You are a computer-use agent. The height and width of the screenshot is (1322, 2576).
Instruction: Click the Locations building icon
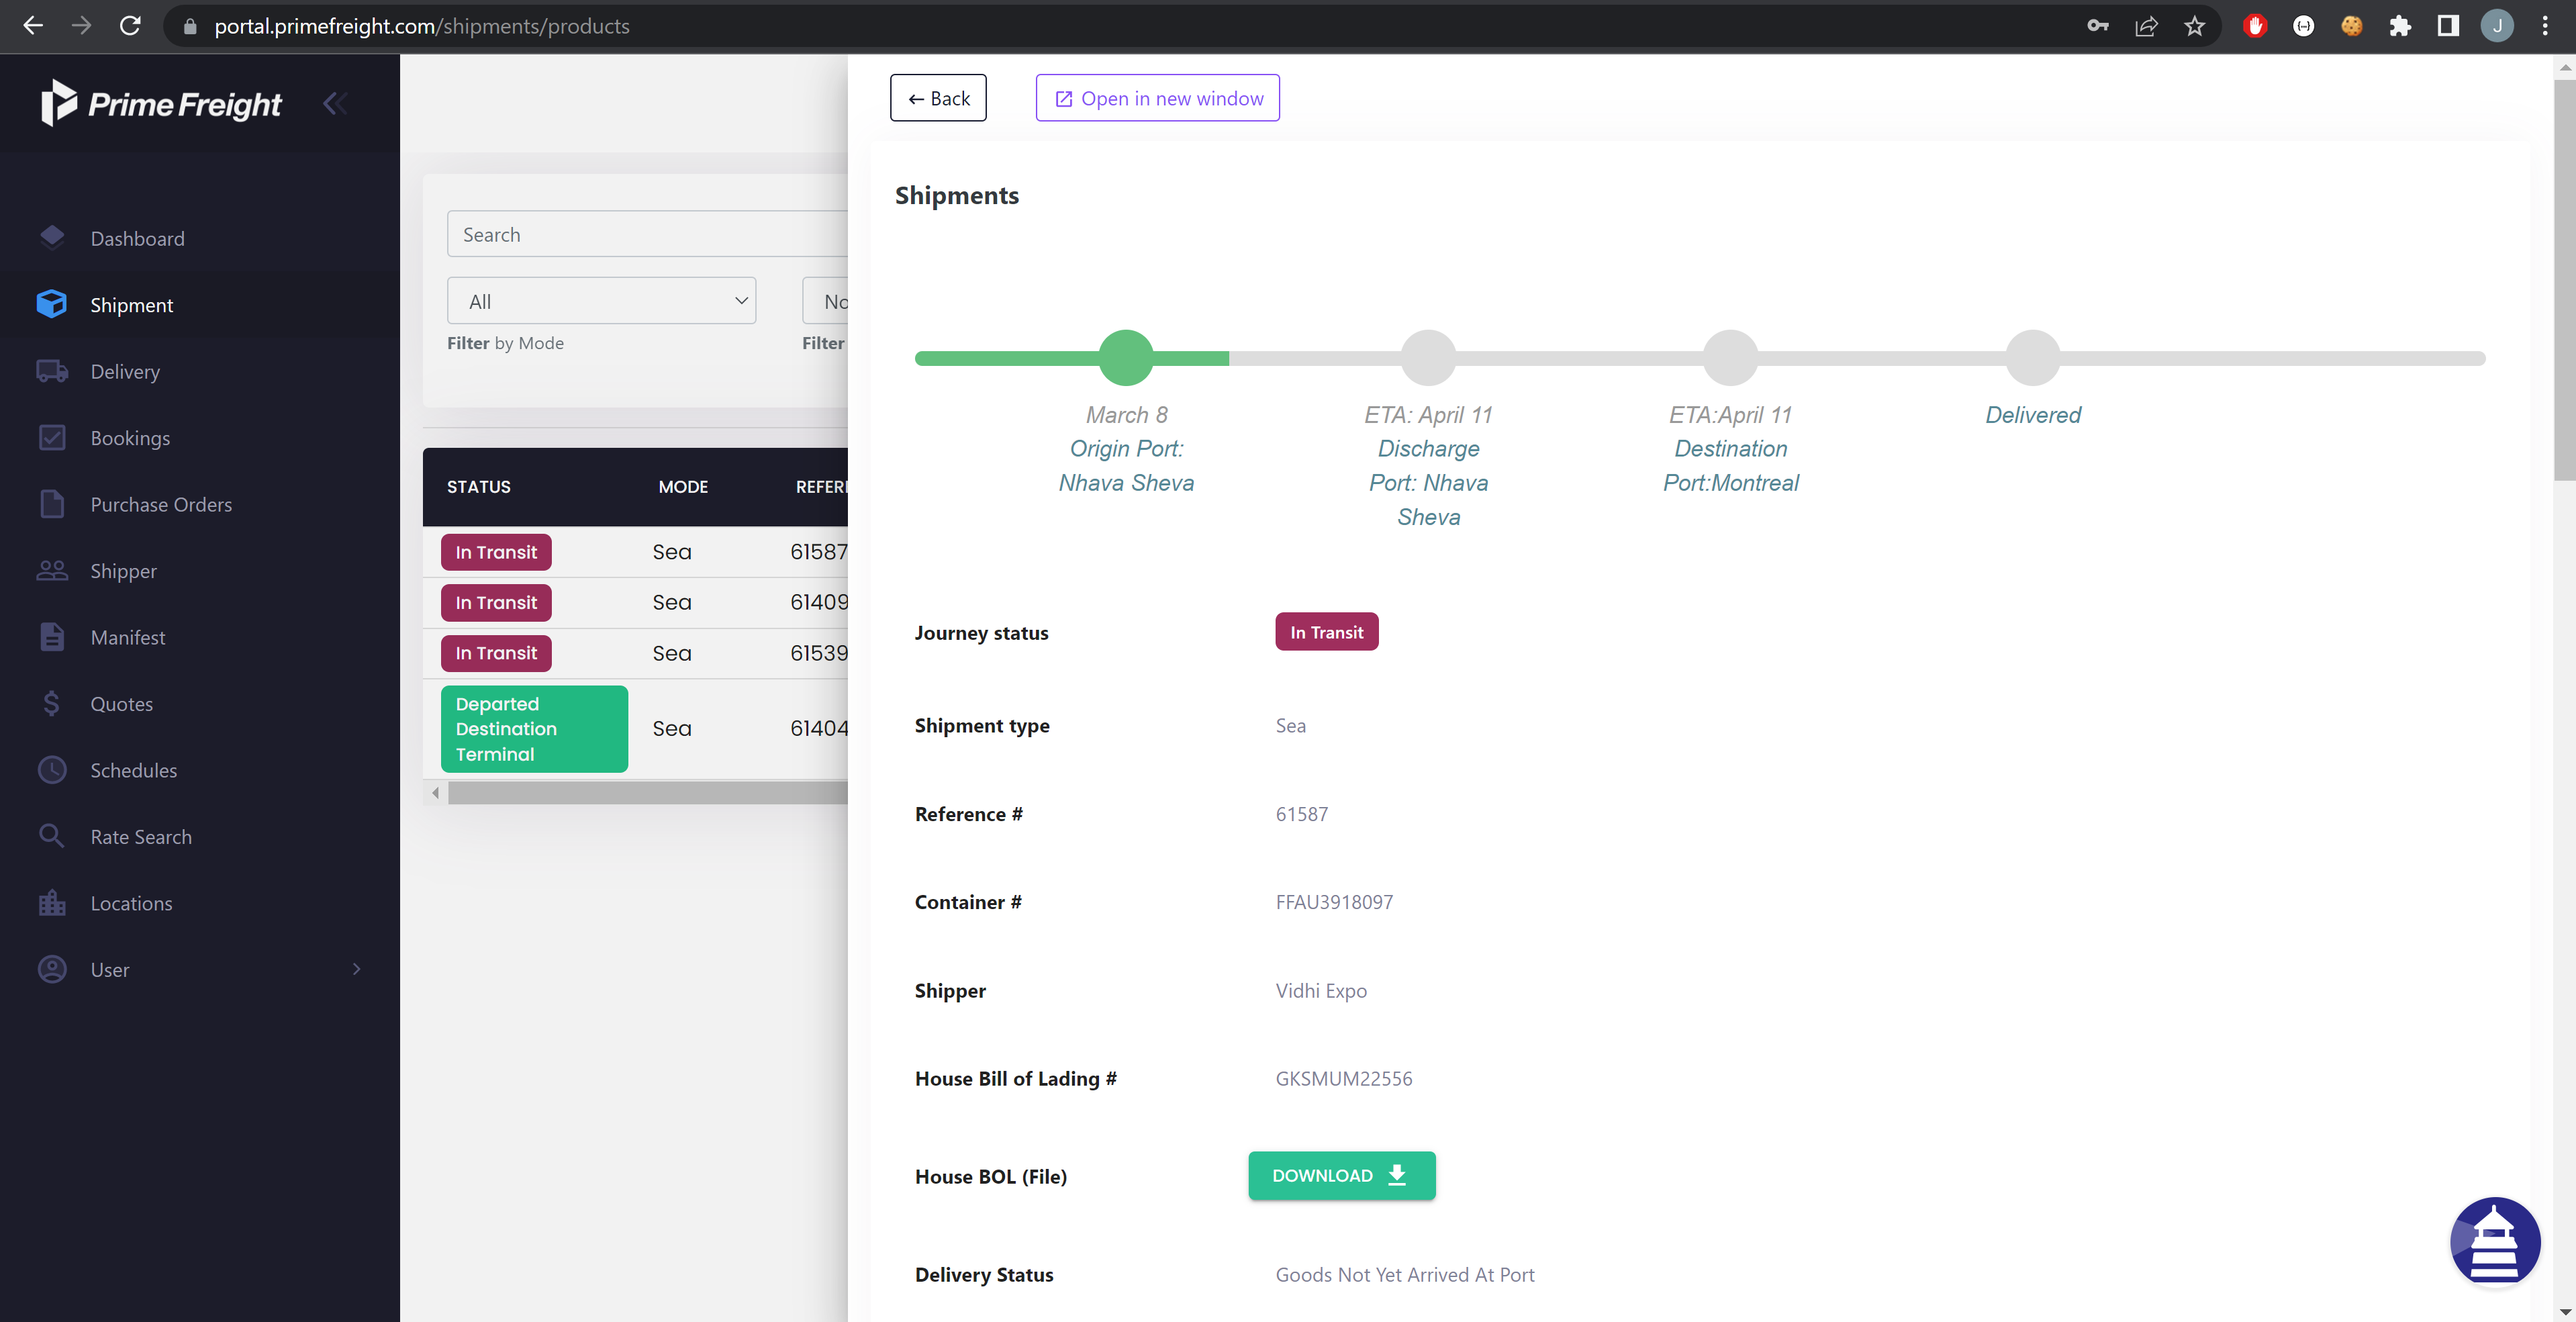pos(52,903)
